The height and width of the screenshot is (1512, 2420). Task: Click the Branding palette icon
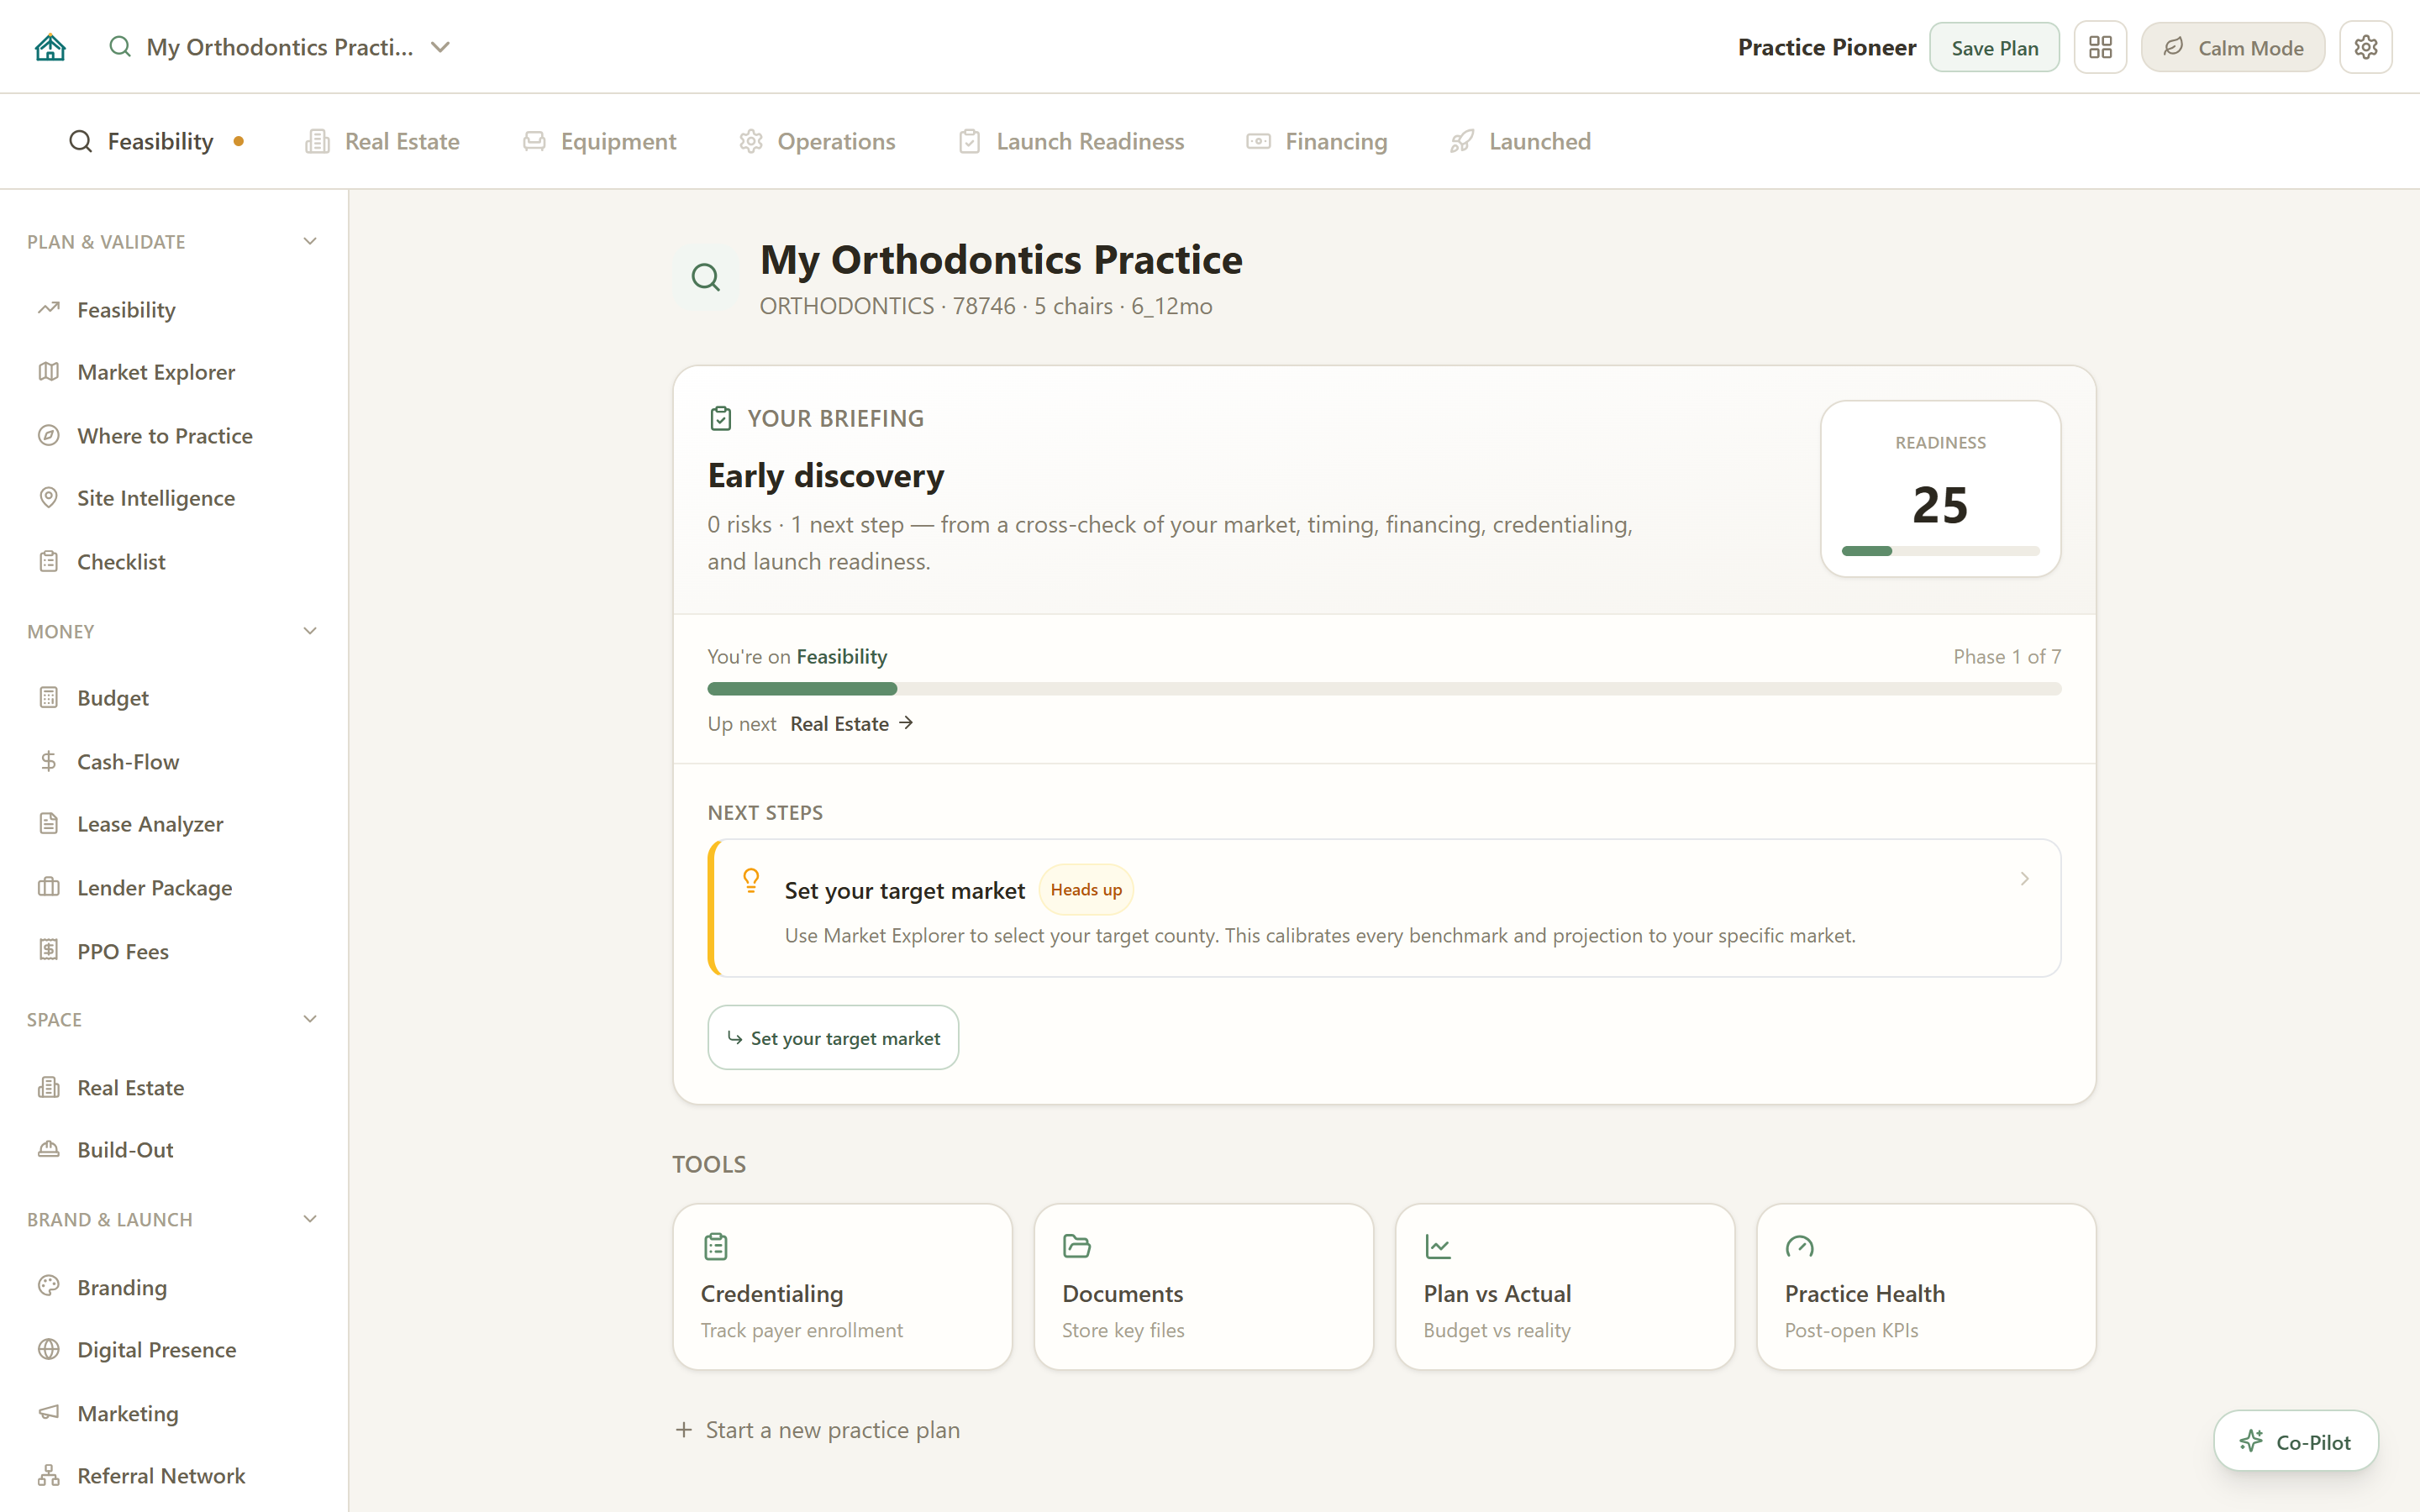click(x=49, y=1286)
